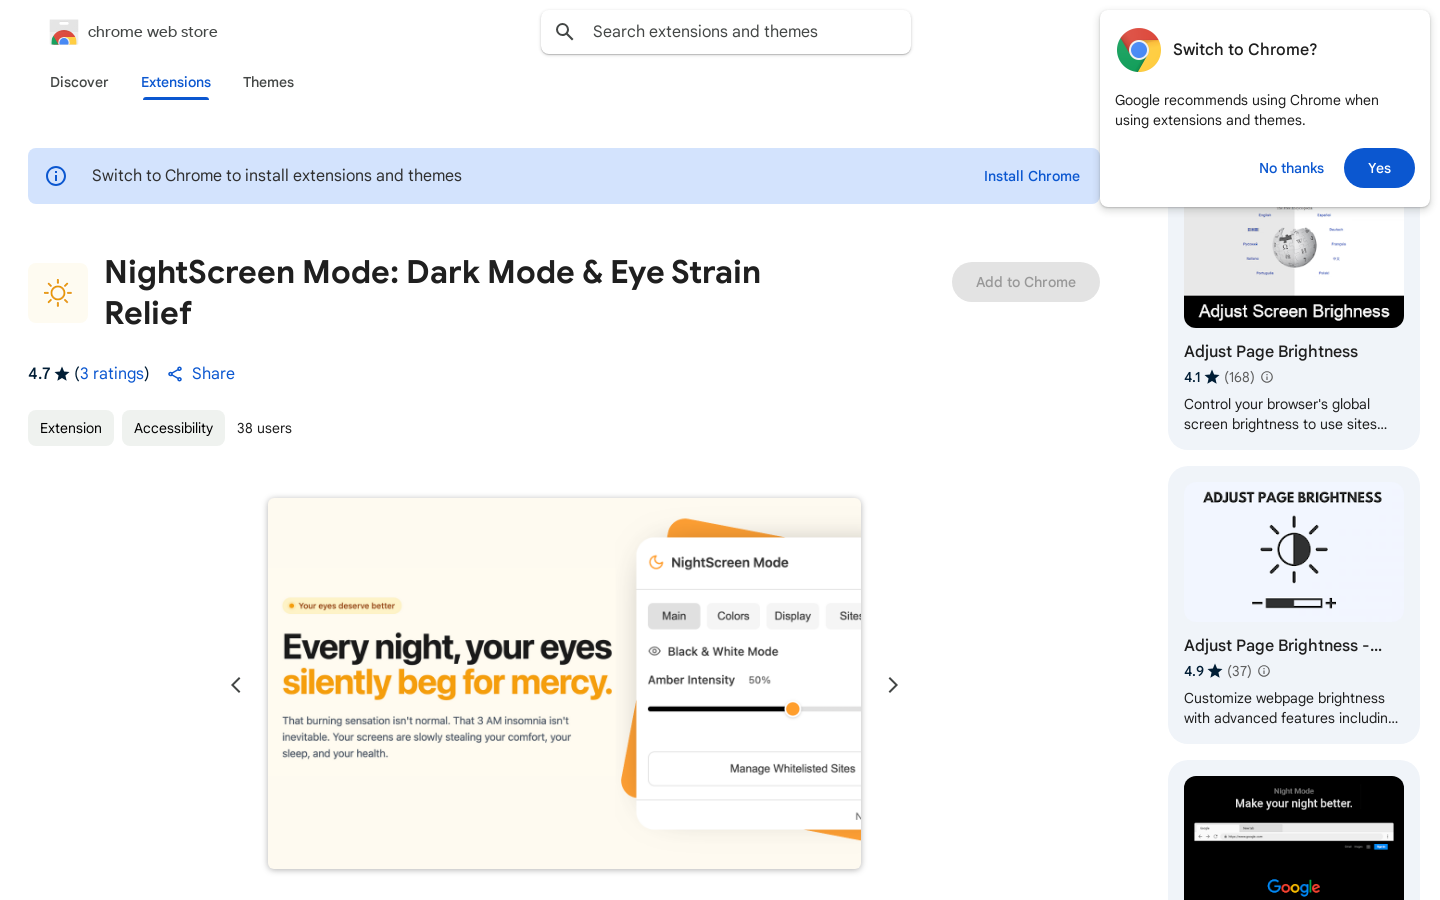Click the share icon beside Share
Screen dimensions: 1440x900
coord(175,374)
